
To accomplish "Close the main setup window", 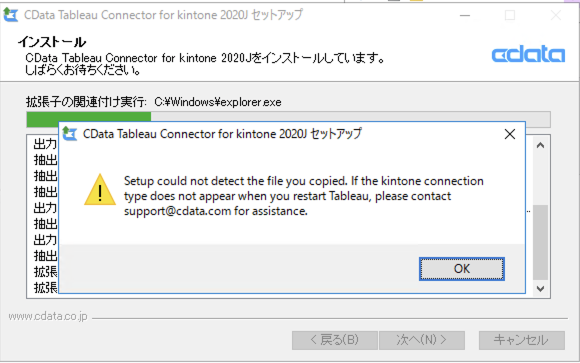I will tap(556, 15).
